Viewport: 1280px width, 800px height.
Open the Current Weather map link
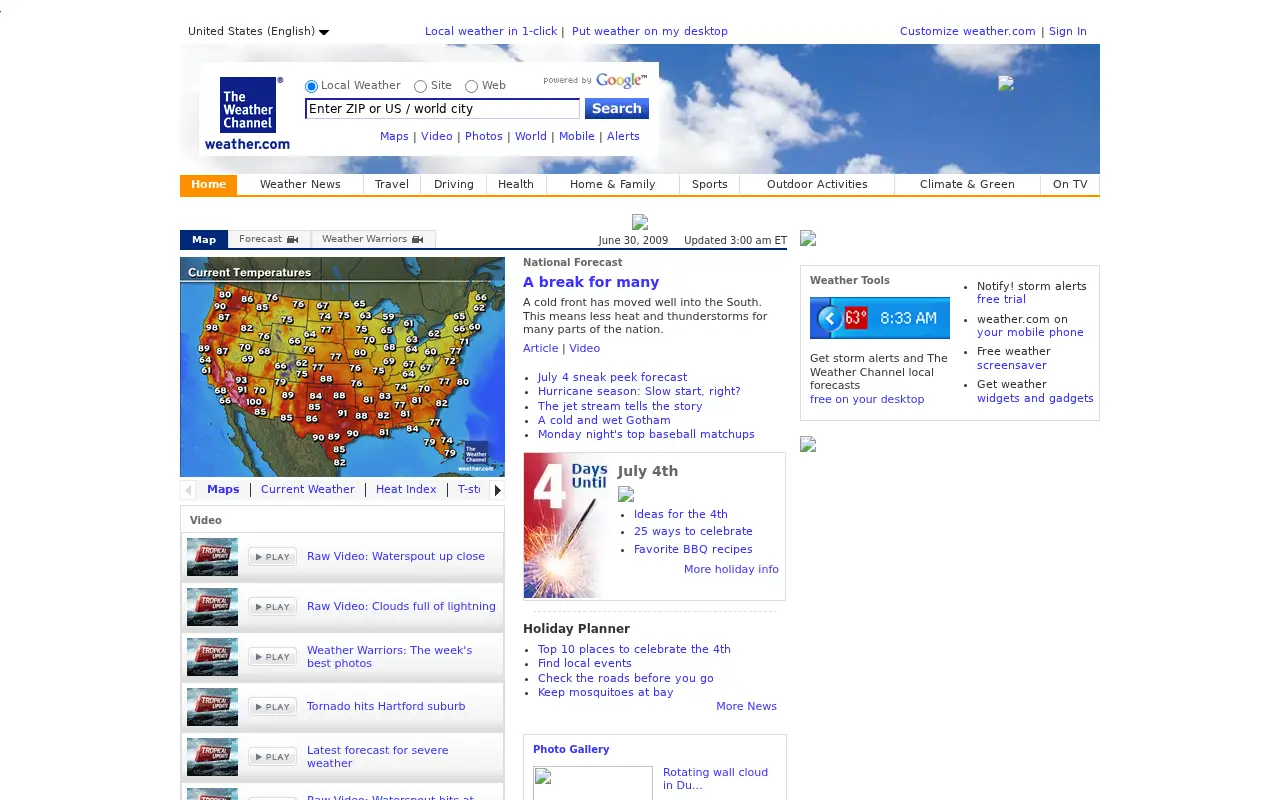(x=307, y=489)
